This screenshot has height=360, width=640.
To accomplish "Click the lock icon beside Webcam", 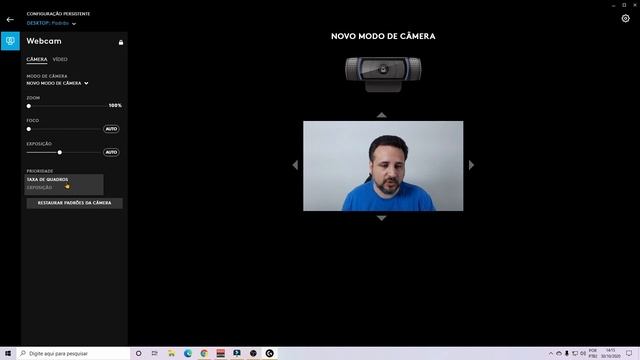I will coord(121,42).
